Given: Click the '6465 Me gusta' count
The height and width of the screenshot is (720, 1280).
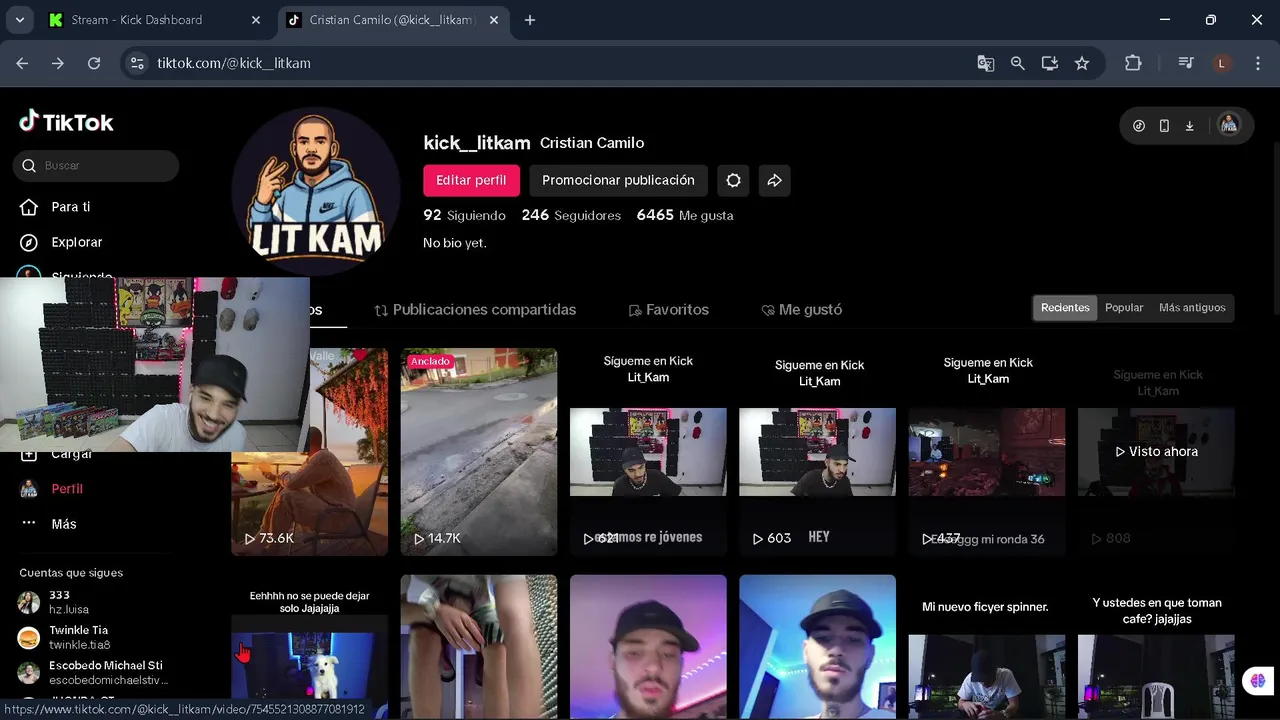Looking at the screenshot, I should pos(685,215).
